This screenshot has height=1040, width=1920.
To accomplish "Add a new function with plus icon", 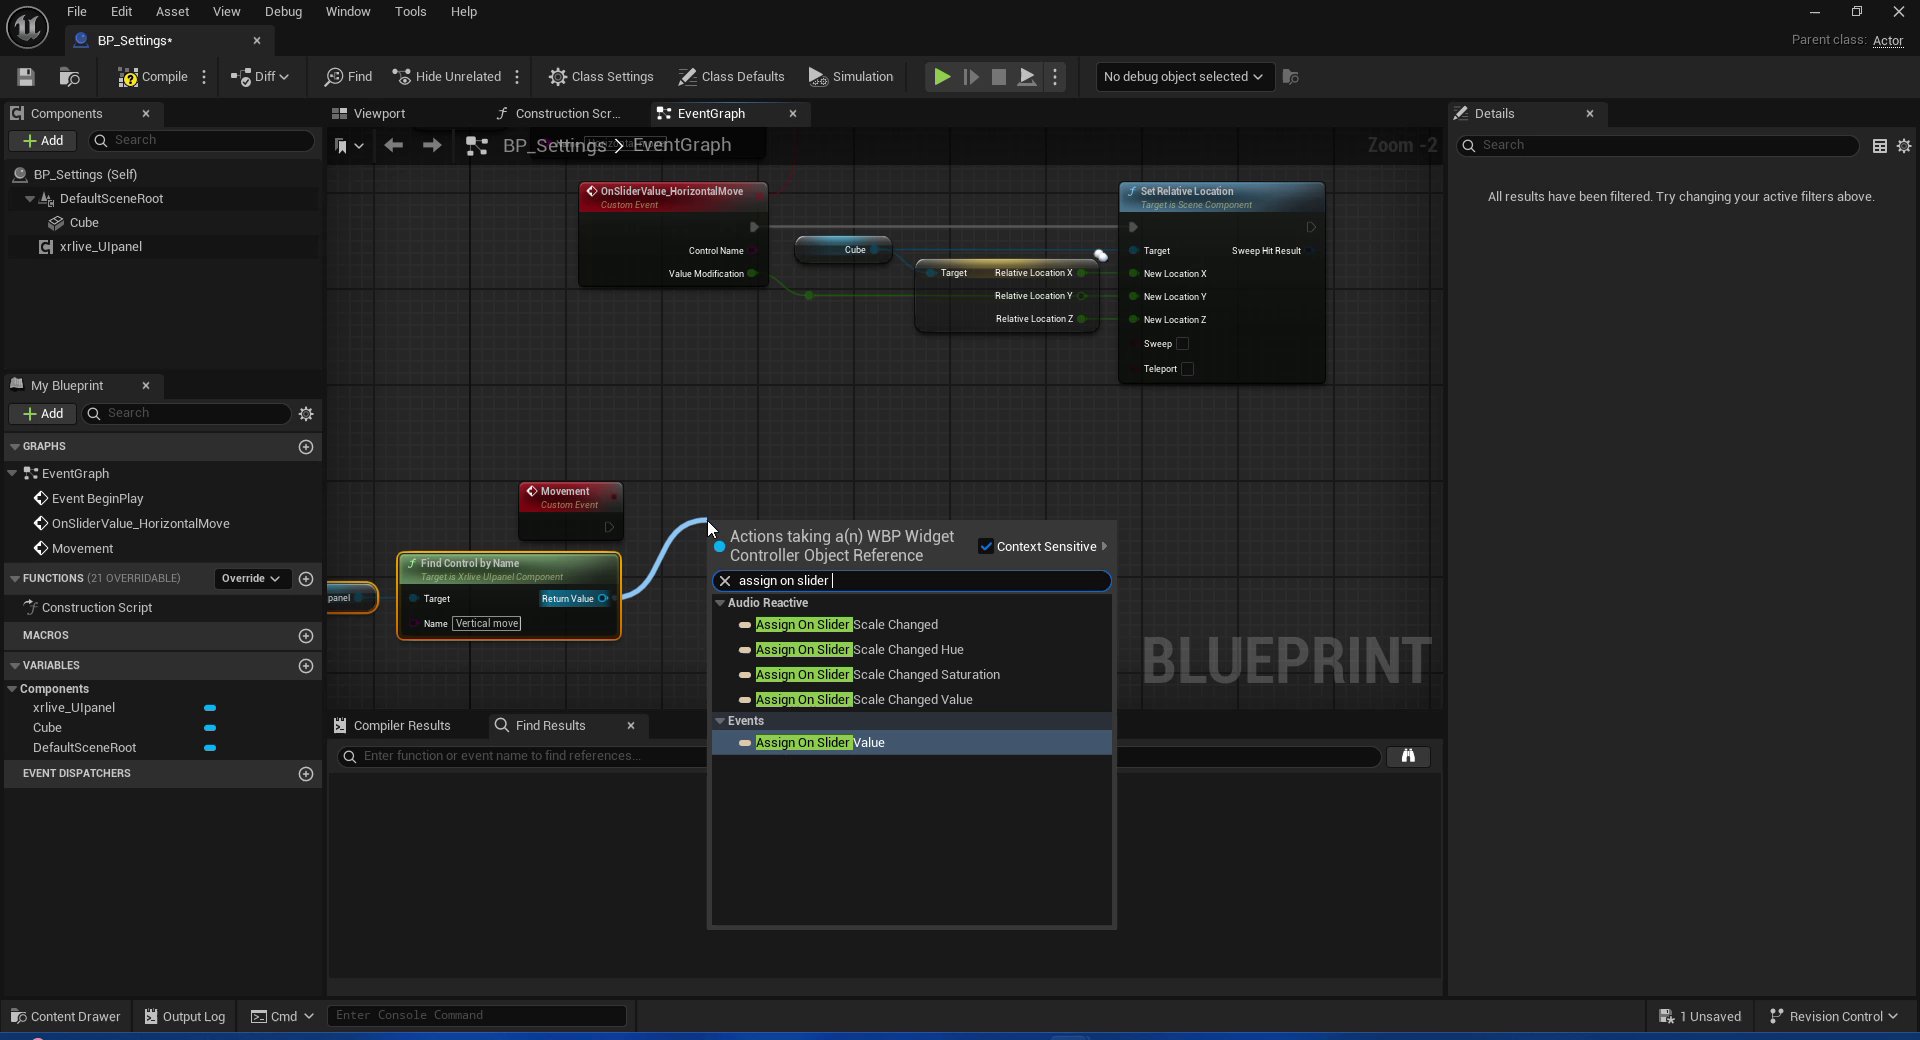I will (x=306, y=579).
